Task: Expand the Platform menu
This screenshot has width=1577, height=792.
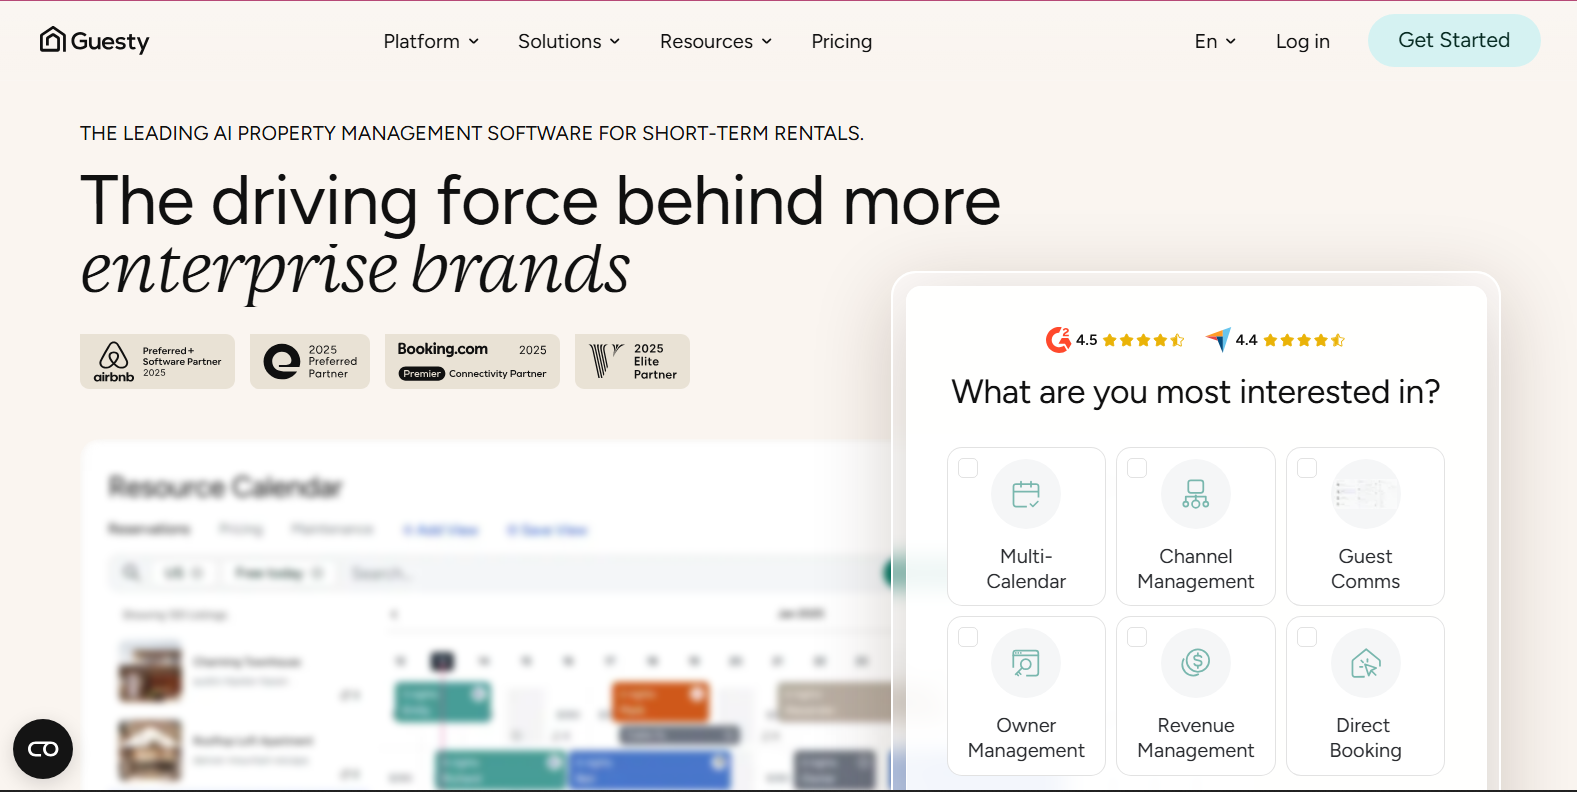Action: [431, 41]
